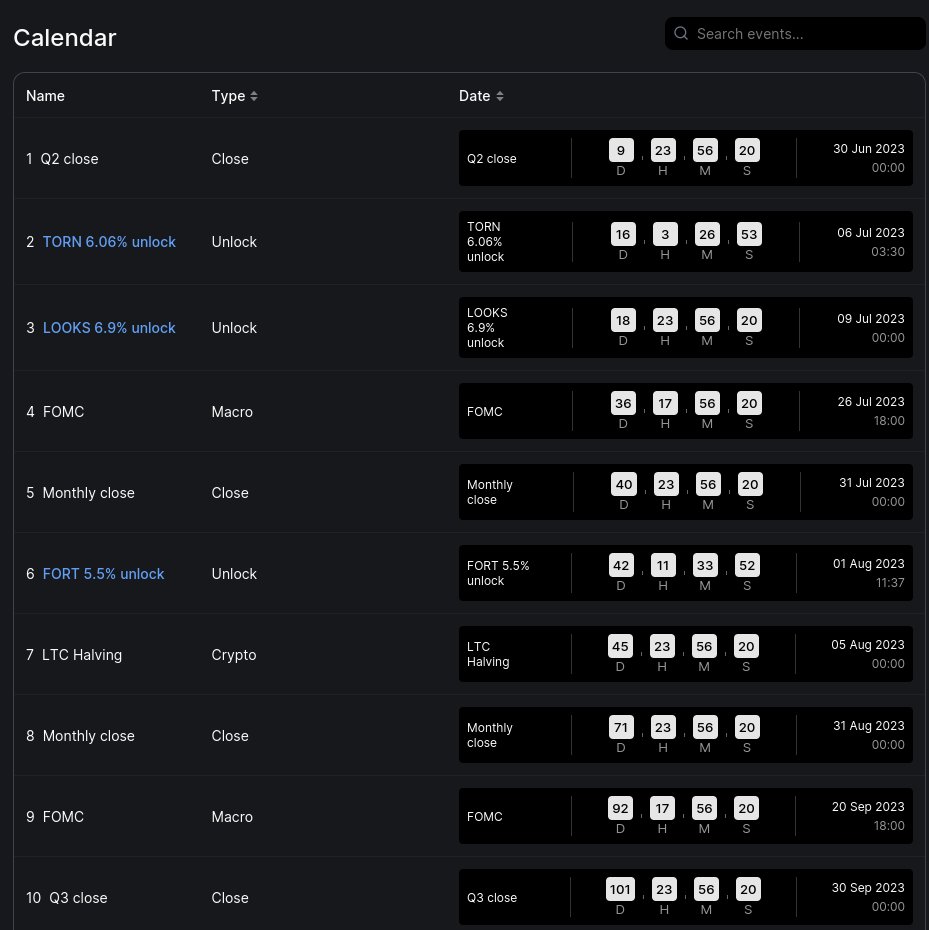The height and width of the screenshot is (930, 929).
Task: Click Close type in Q3 close row
Action: coord(230,898)
